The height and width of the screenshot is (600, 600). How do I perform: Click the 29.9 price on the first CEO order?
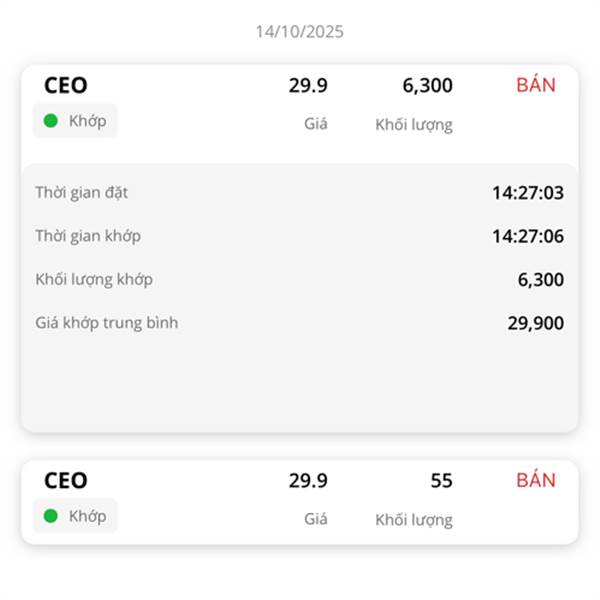(308, 85)
